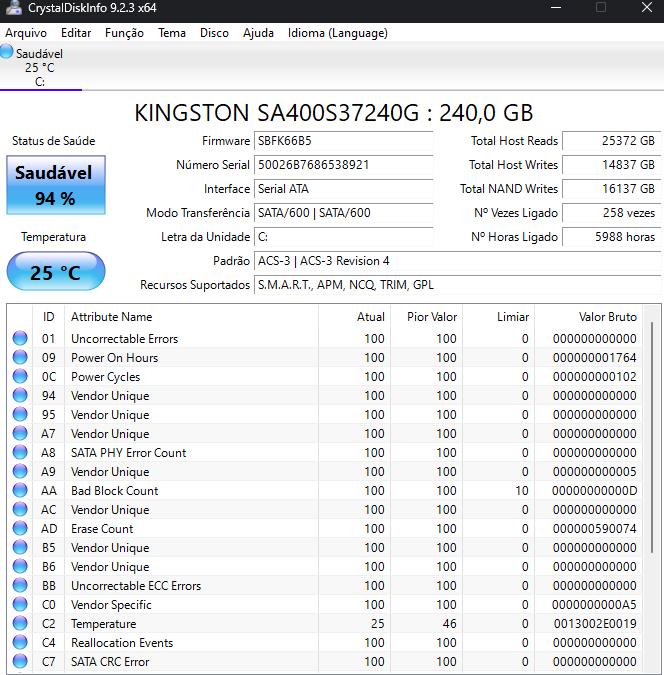664x675 pixels.
Task: Click the 25 °C temperature button
Action: pyautogui.click(x=56, y=272)
